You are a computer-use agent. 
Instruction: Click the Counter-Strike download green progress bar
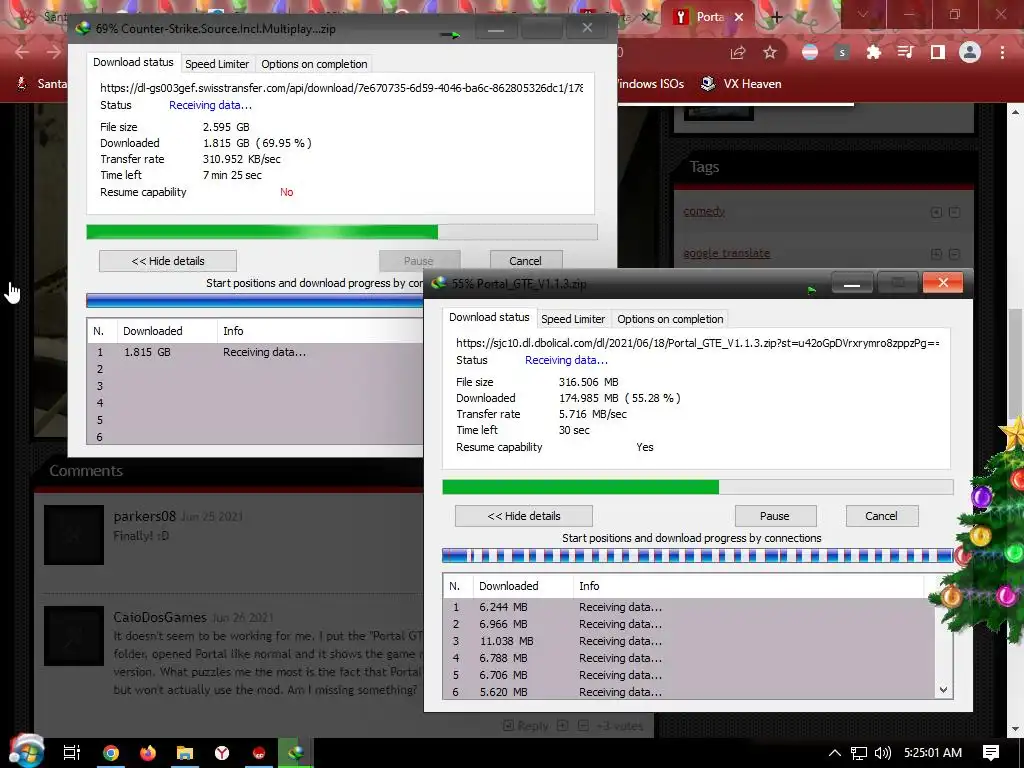pyautogui.click(x=342, y=232)
